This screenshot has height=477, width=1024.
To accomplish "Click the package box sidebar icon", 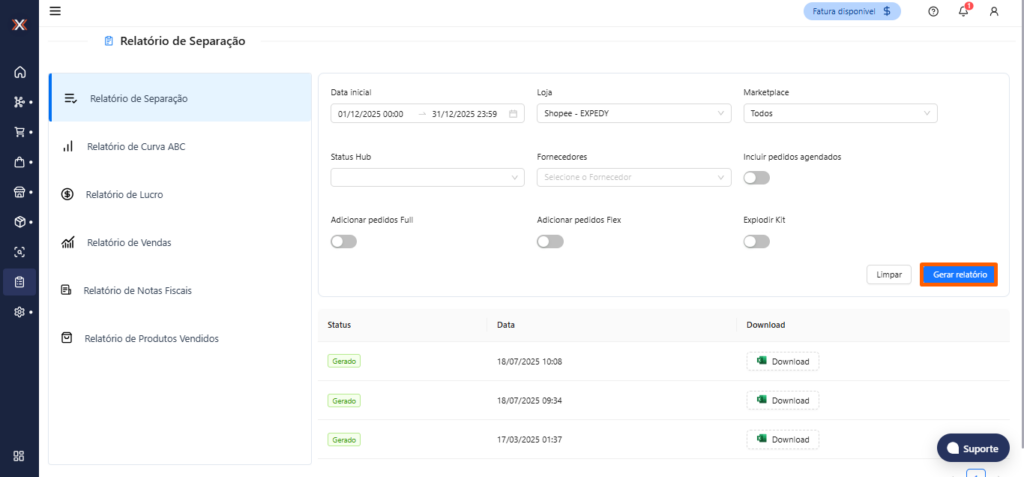I will tap(19, 222).
